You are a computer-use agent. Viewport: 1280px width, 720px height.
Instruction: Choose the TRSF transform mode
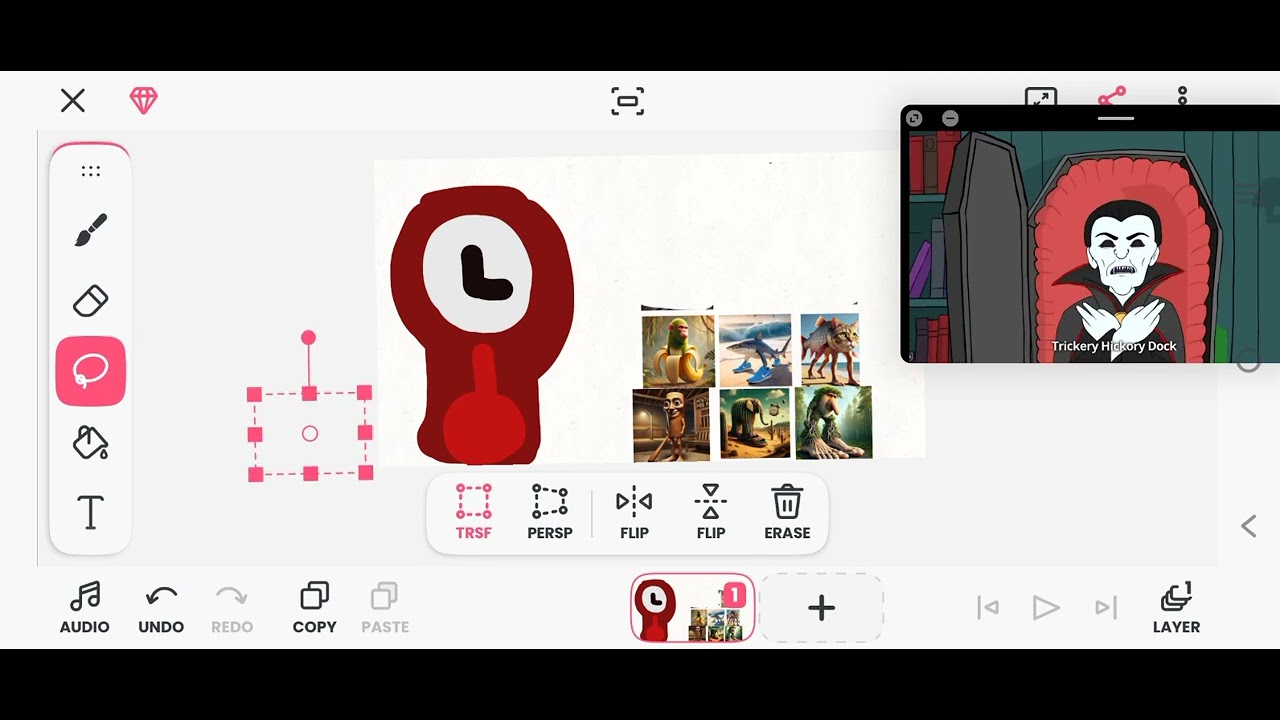474,512
